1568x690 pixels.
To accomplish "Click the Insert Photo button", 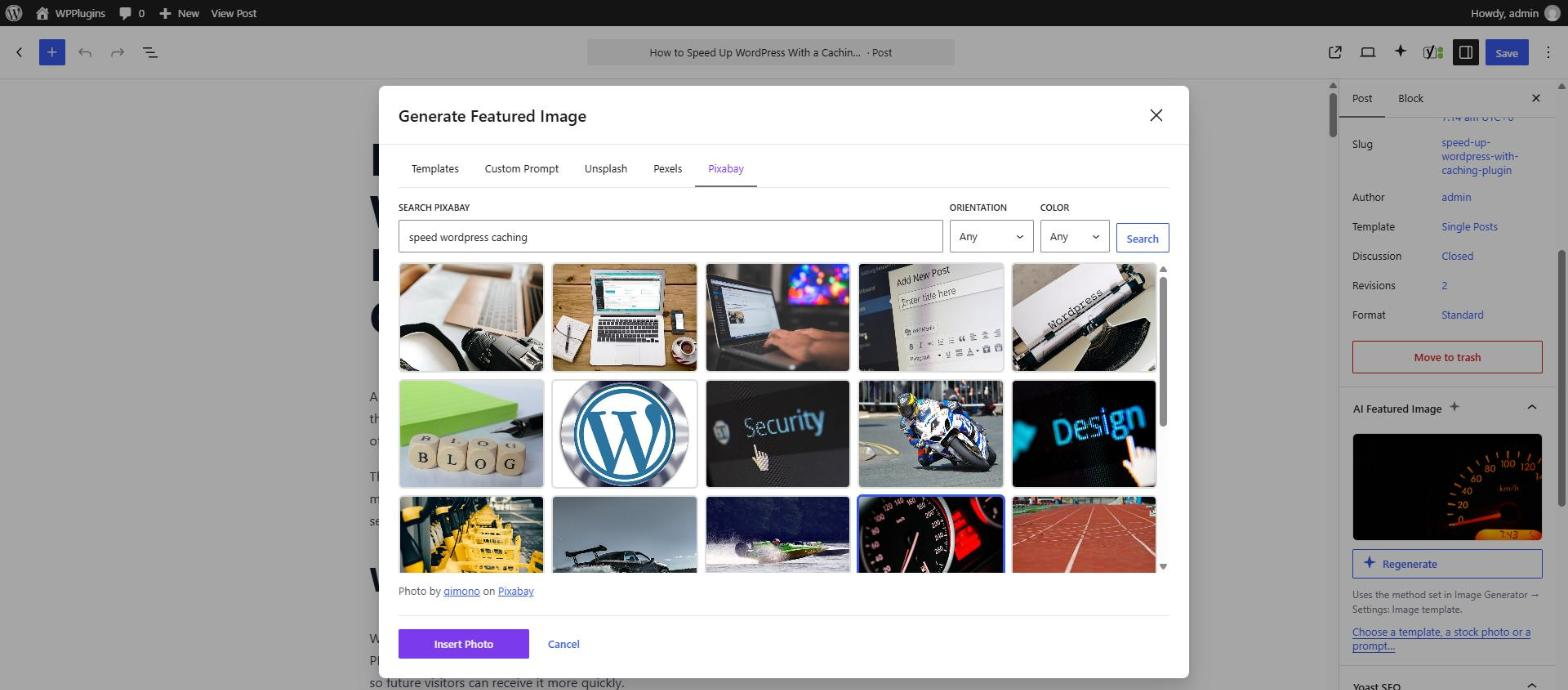I will 463,644.
